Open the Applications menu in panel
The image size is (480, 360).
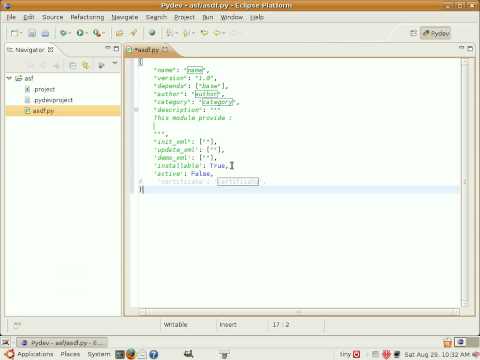pos(35,354)
